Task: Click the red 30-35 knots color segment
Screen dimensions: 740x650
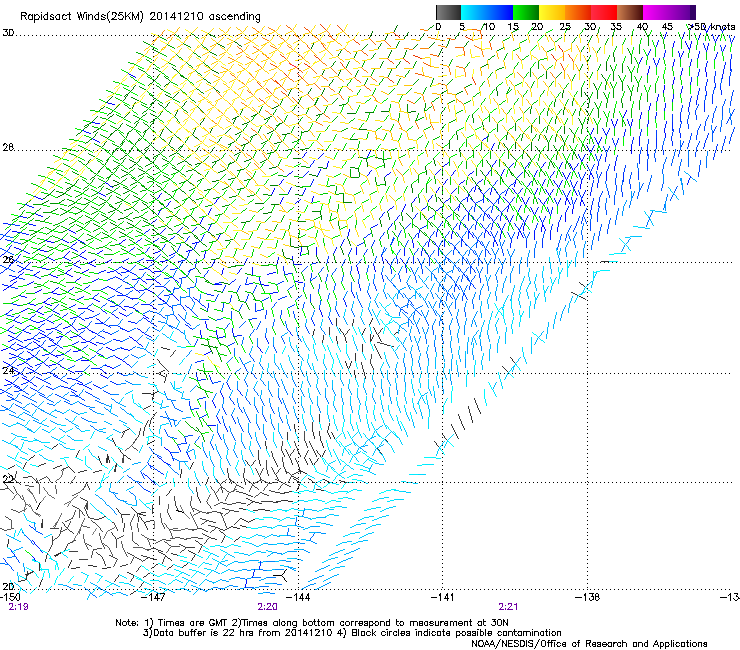Action: click(604, 12)
